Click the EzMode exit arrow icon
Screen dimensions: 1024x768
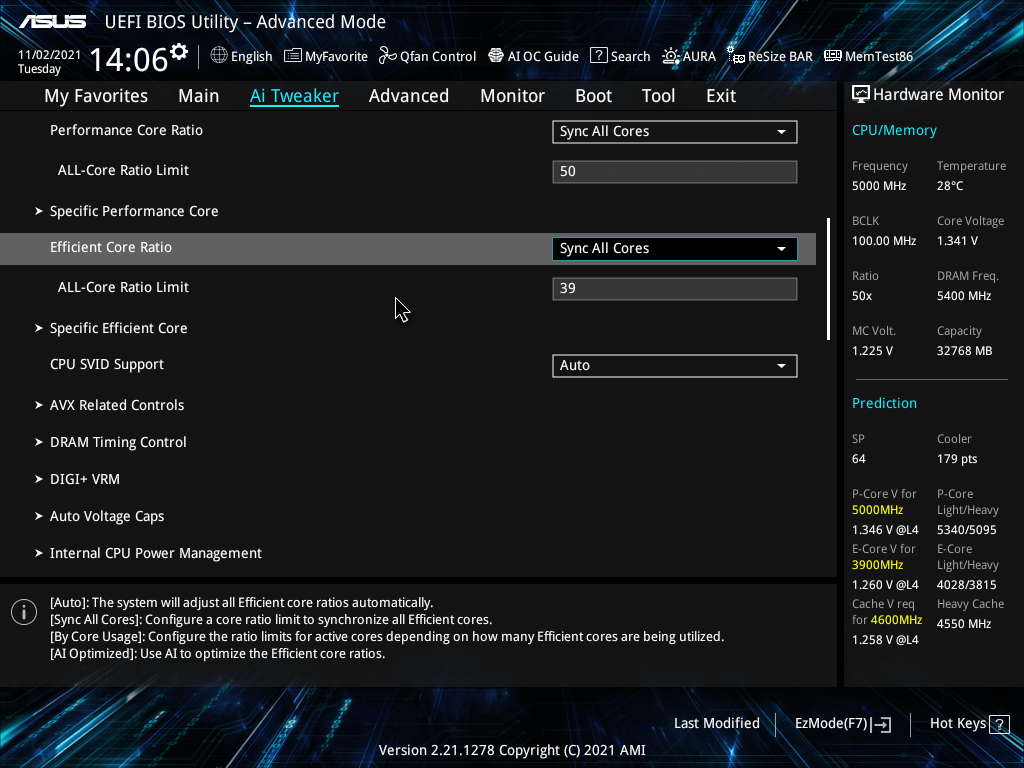coord(881,724)
